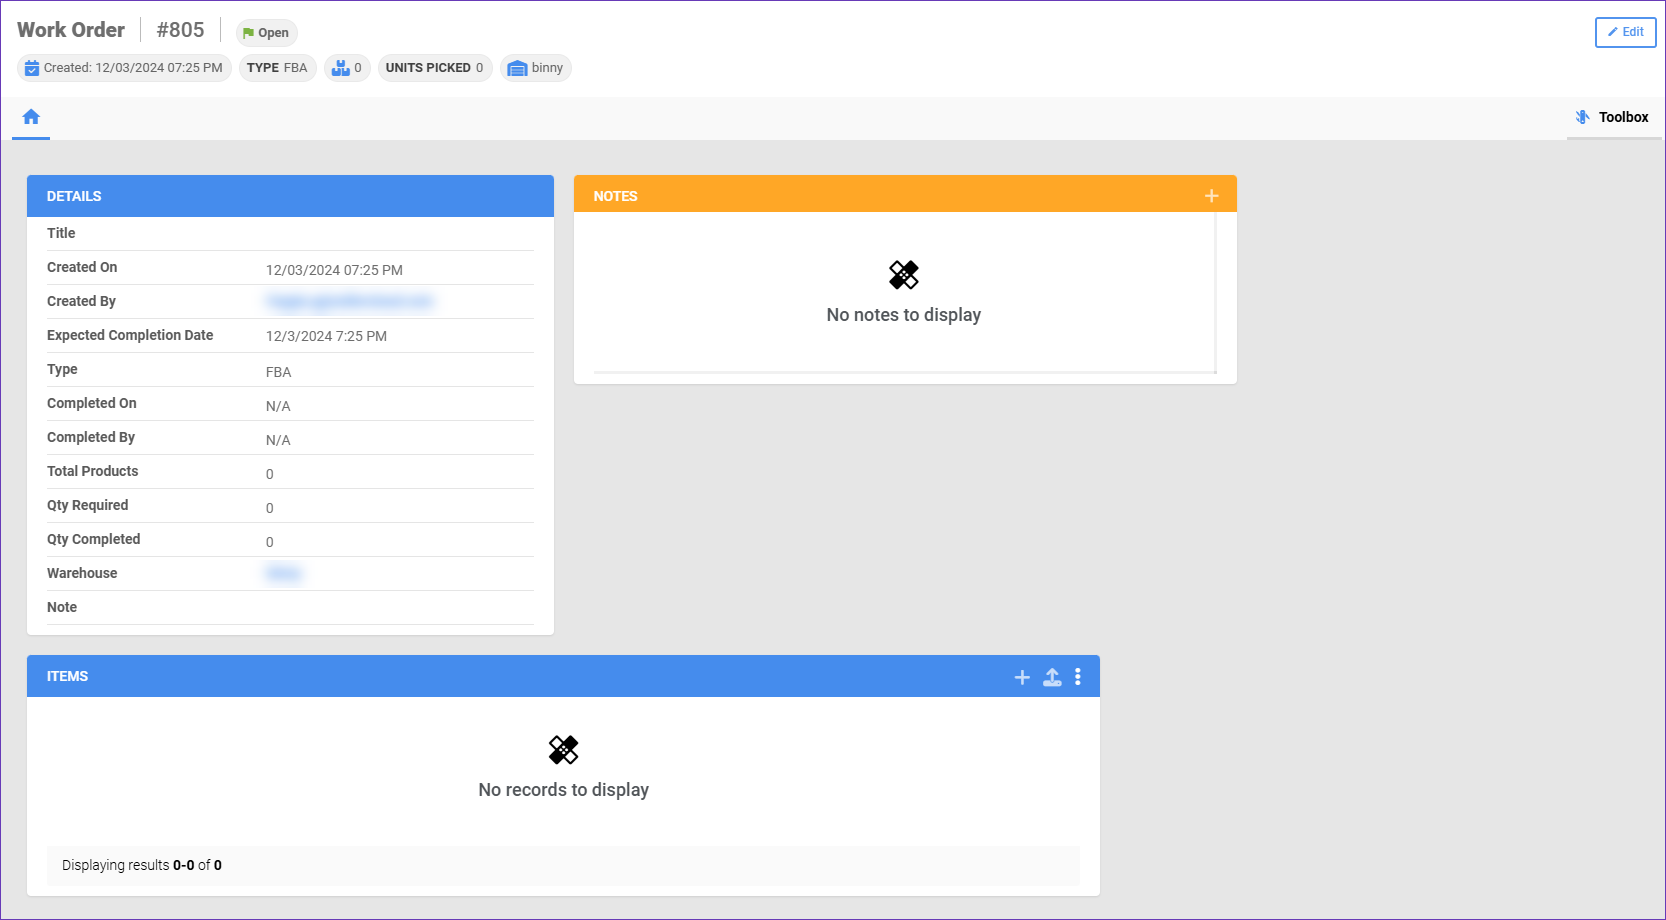Add a new note with plus icon

[x=1211, y=196]
